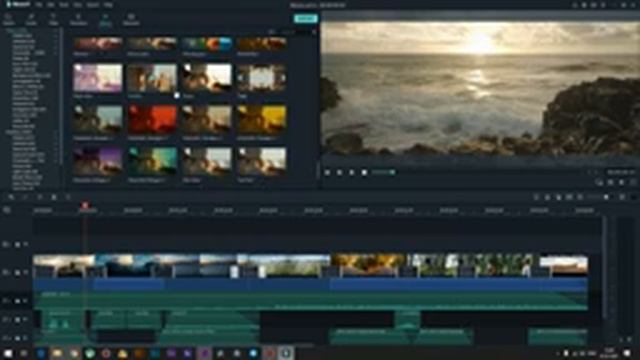Open the File menu
Screen dimensions: 640x360
38,5
